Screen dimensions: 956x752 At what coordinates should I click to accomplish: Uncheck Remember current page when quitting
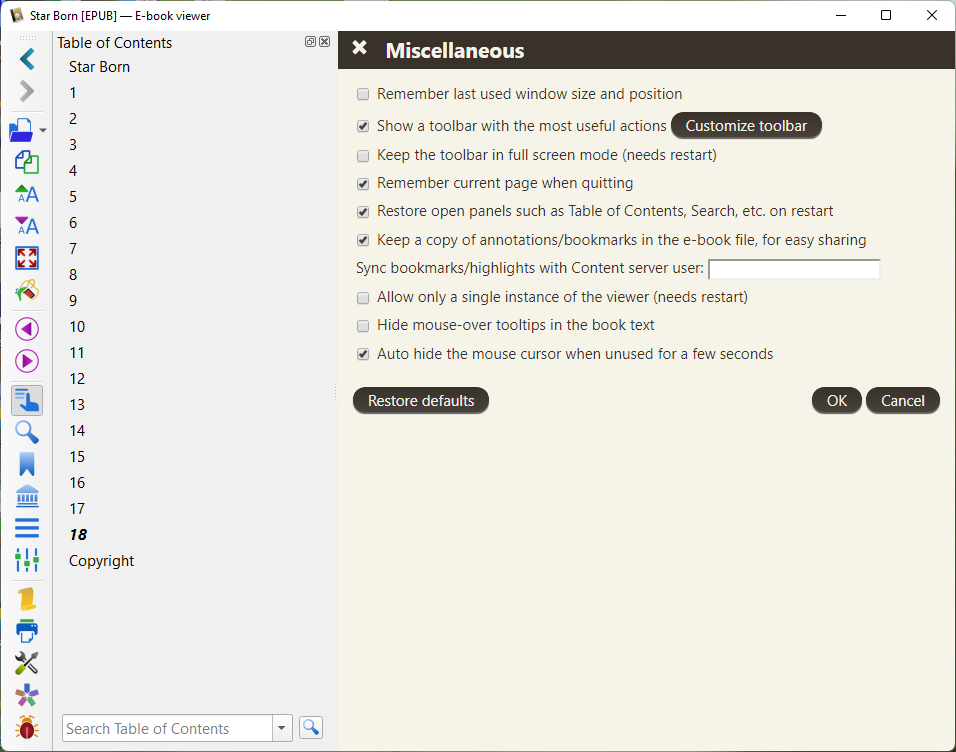tap(363, 184)
